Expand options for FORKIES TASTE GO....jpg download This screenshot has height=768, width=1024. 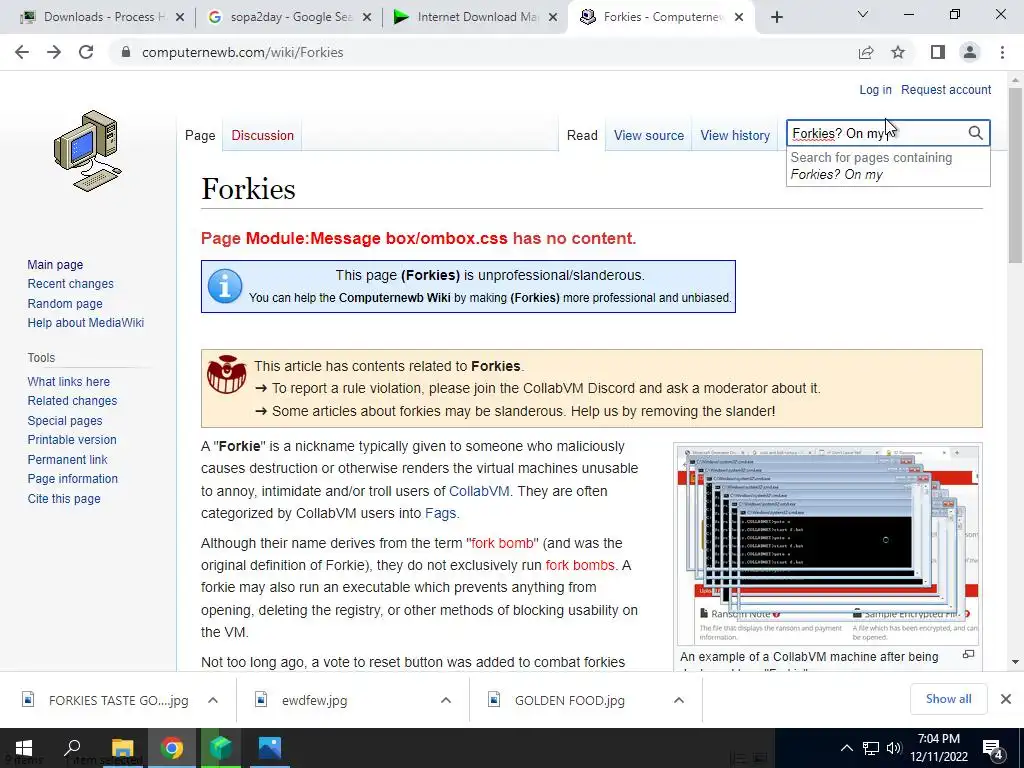point(213,700)
